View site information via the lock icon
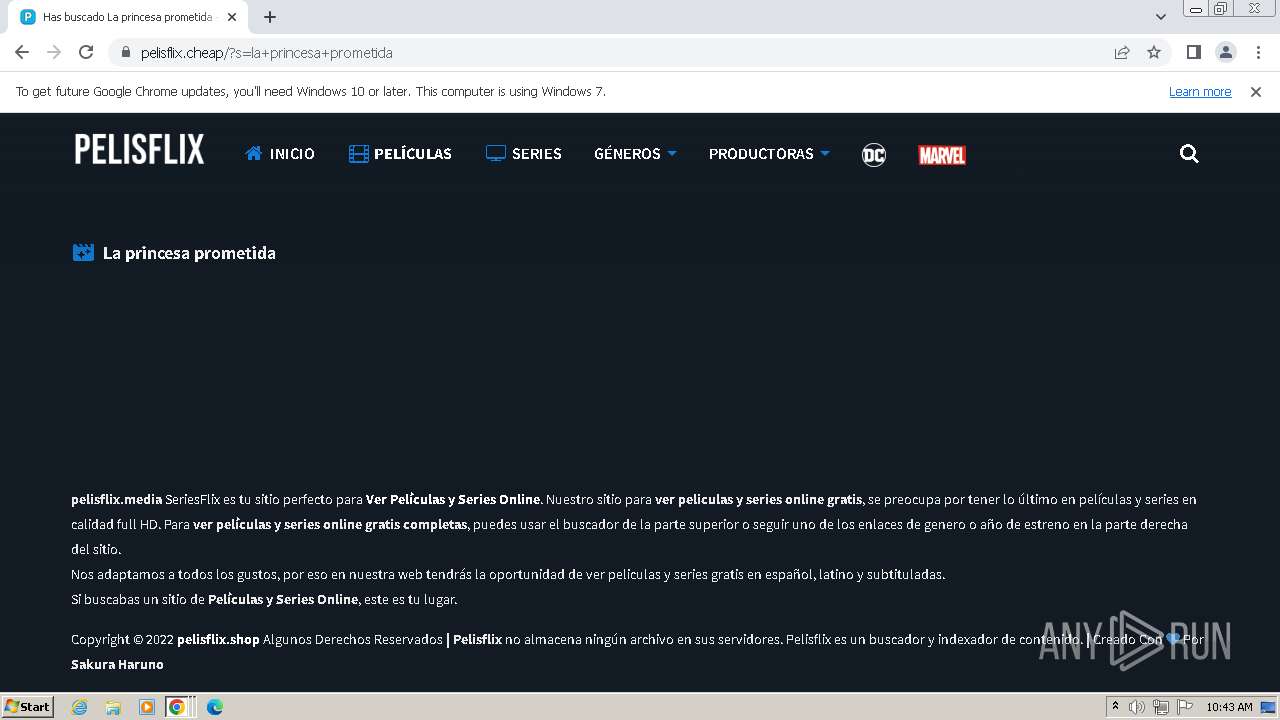The height and width of the screenshot is (720, 1280). tap(125, 53)
